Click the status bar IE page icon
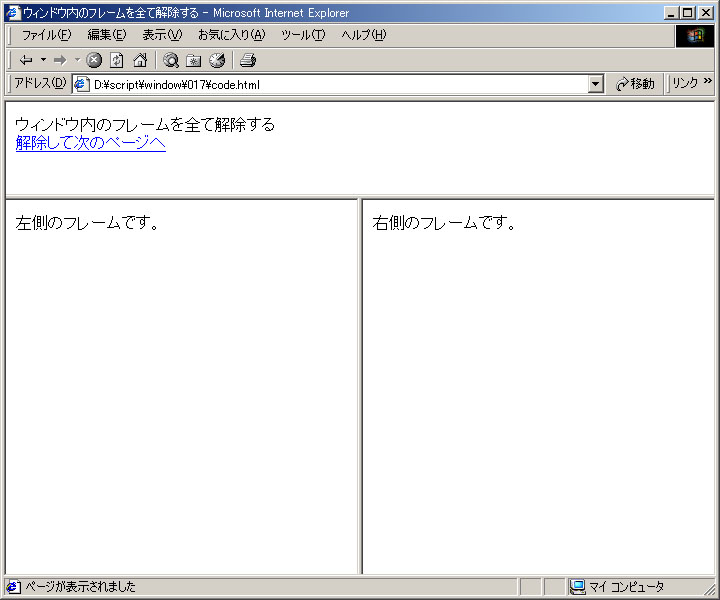Screen dimensions: 720x600 point(13,587)
